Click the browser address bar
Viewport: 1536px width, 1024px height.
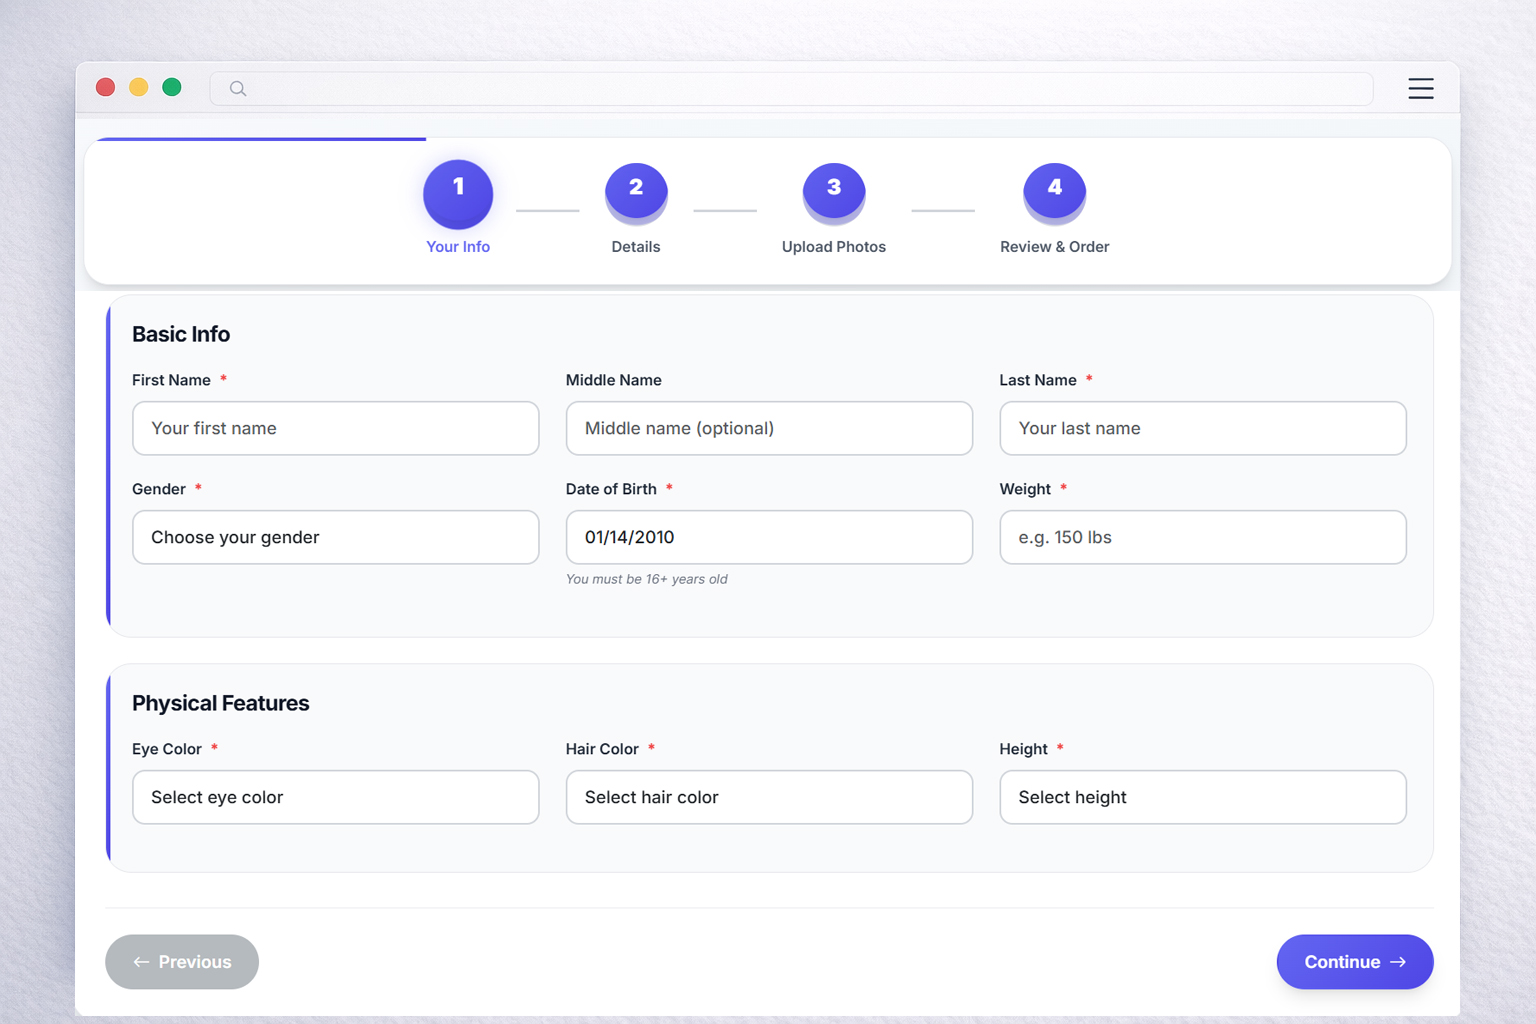[790, 88]
